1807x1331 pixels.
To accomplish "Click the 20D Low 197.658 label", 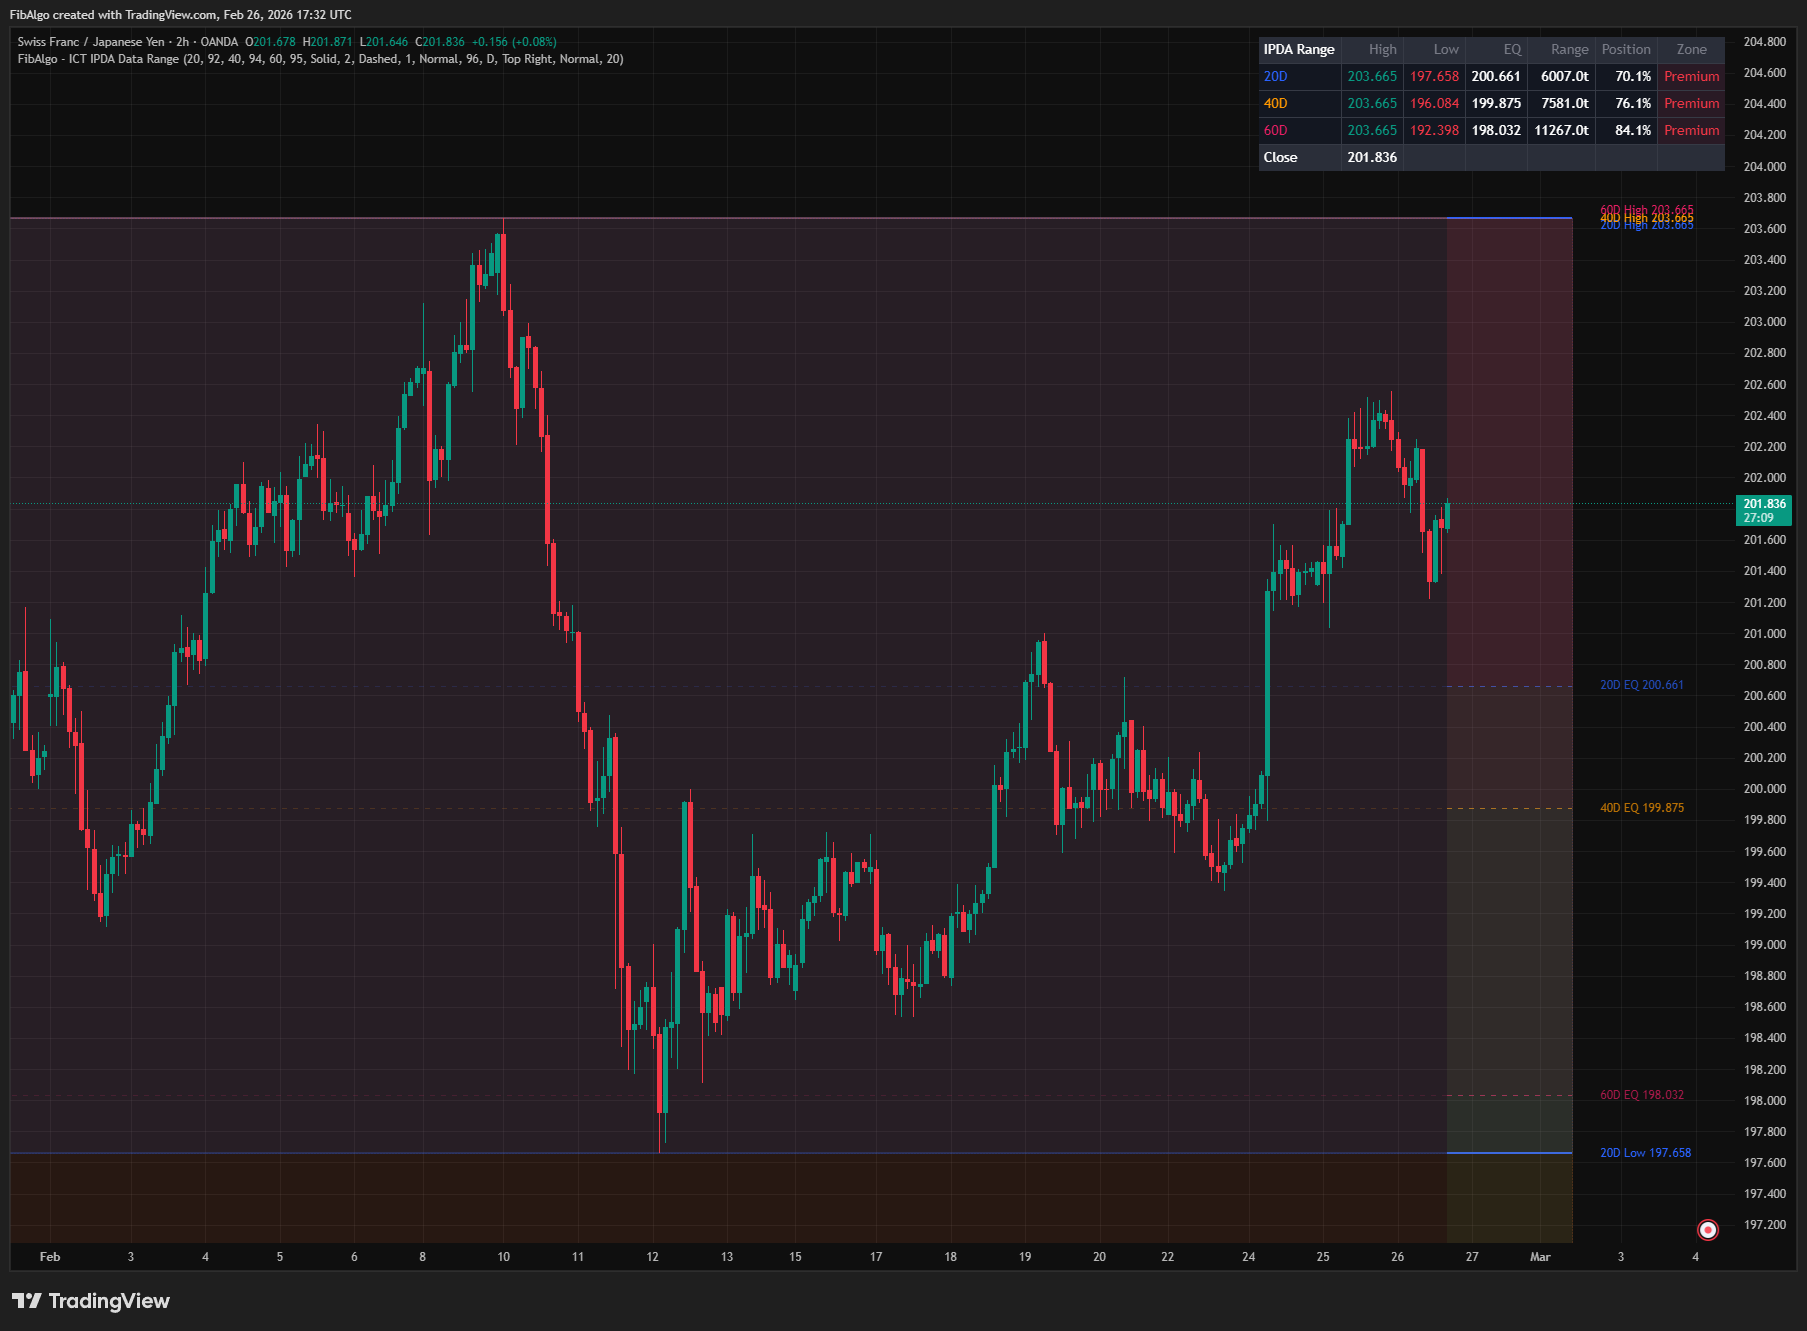I will [1646, 1152].
